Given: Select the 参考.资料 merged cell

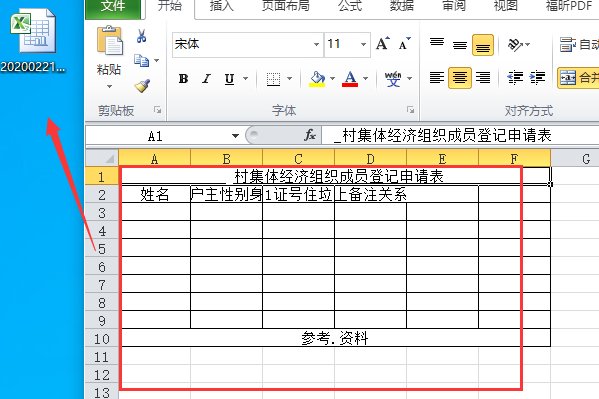Looking at the screenshot, I should [335, 338].
